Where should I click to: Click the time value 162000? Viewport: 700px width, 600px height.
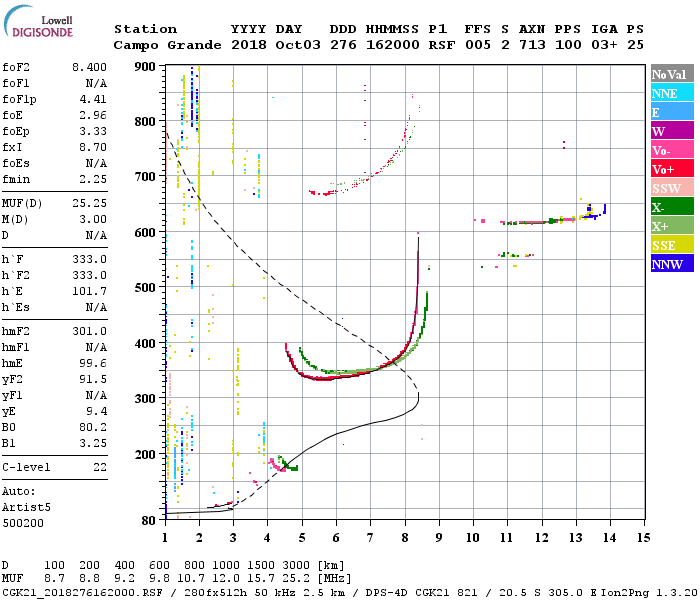point(392,45)
